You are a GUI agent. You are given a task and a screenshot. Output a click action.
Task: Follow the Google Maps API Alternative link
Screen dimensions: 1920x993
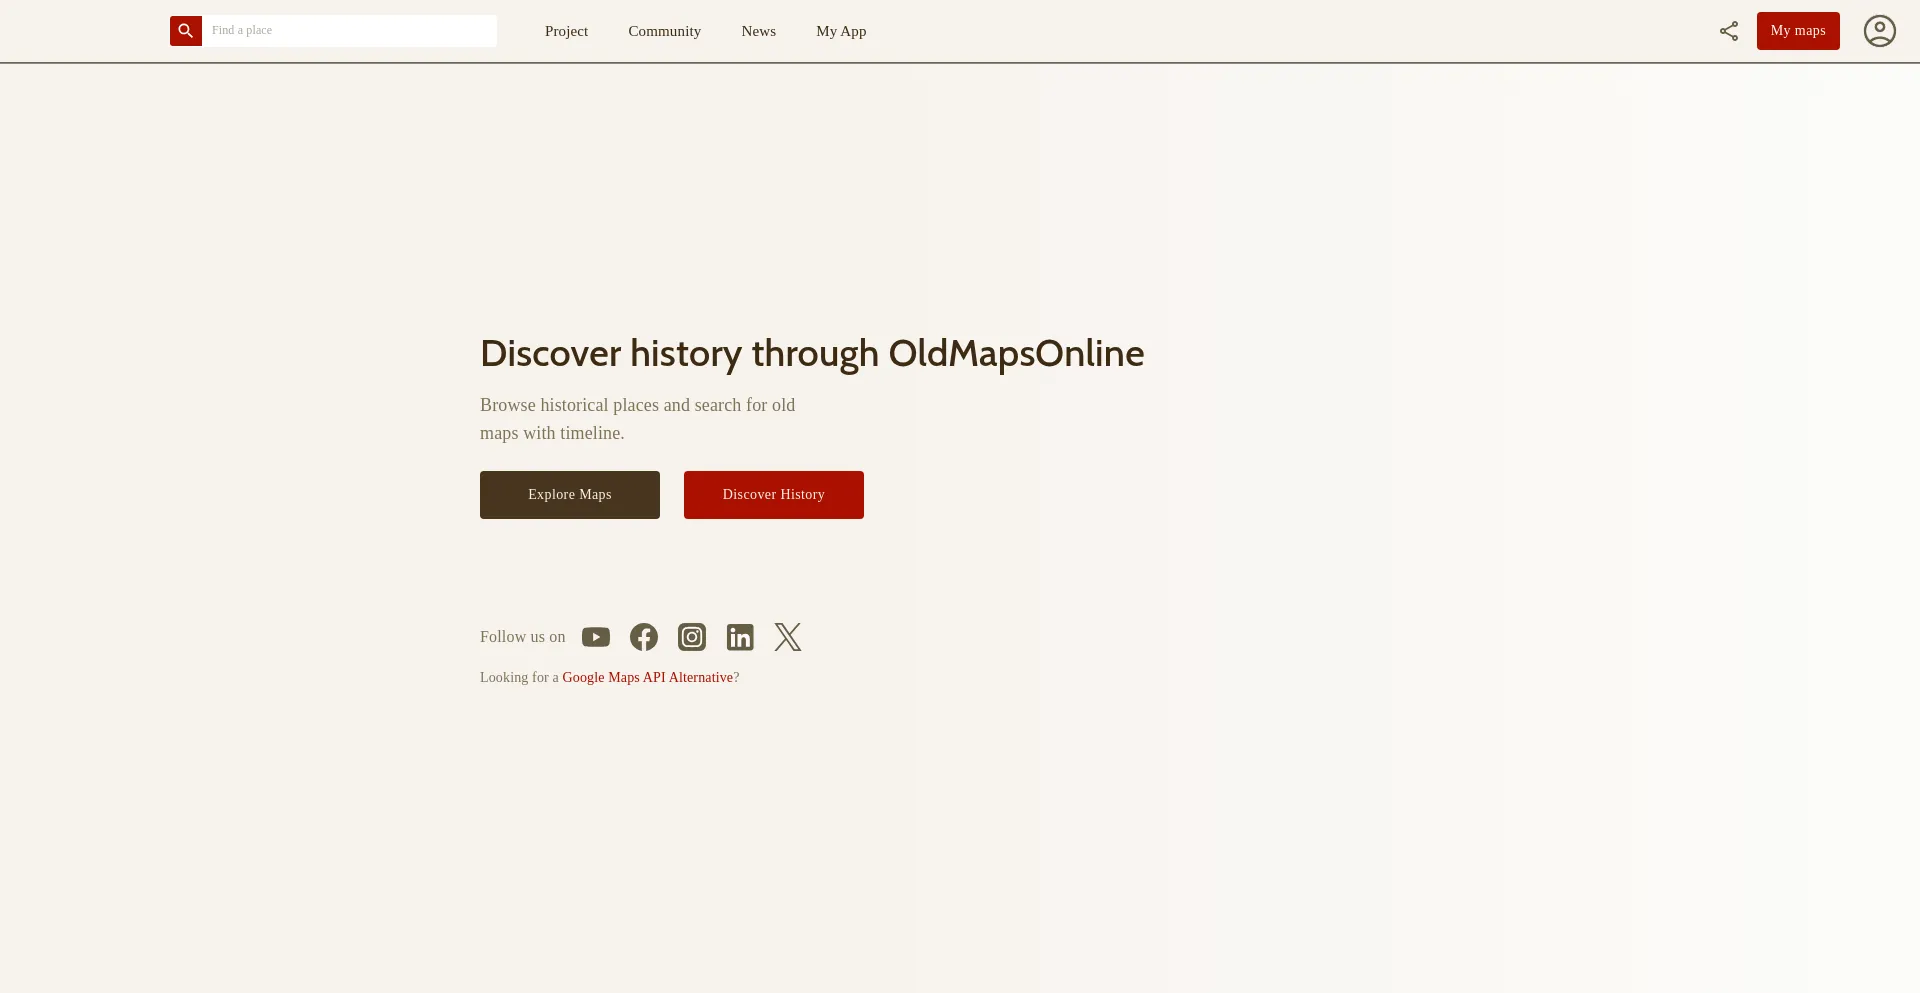(648, 677)
